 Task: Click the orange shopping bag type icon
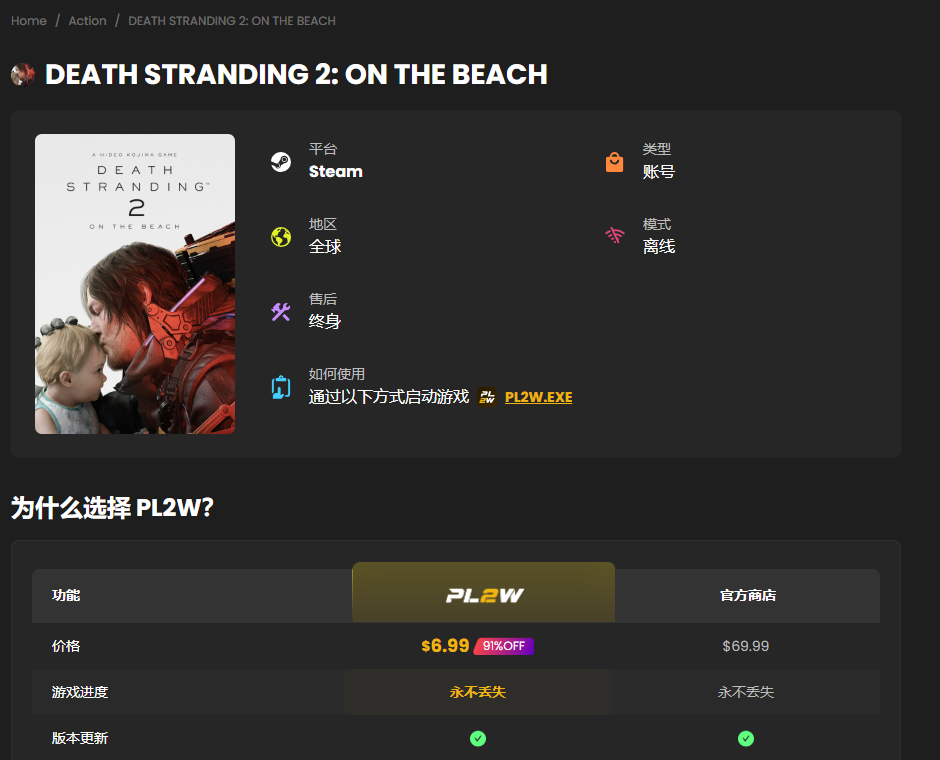[x=615, y=162]
